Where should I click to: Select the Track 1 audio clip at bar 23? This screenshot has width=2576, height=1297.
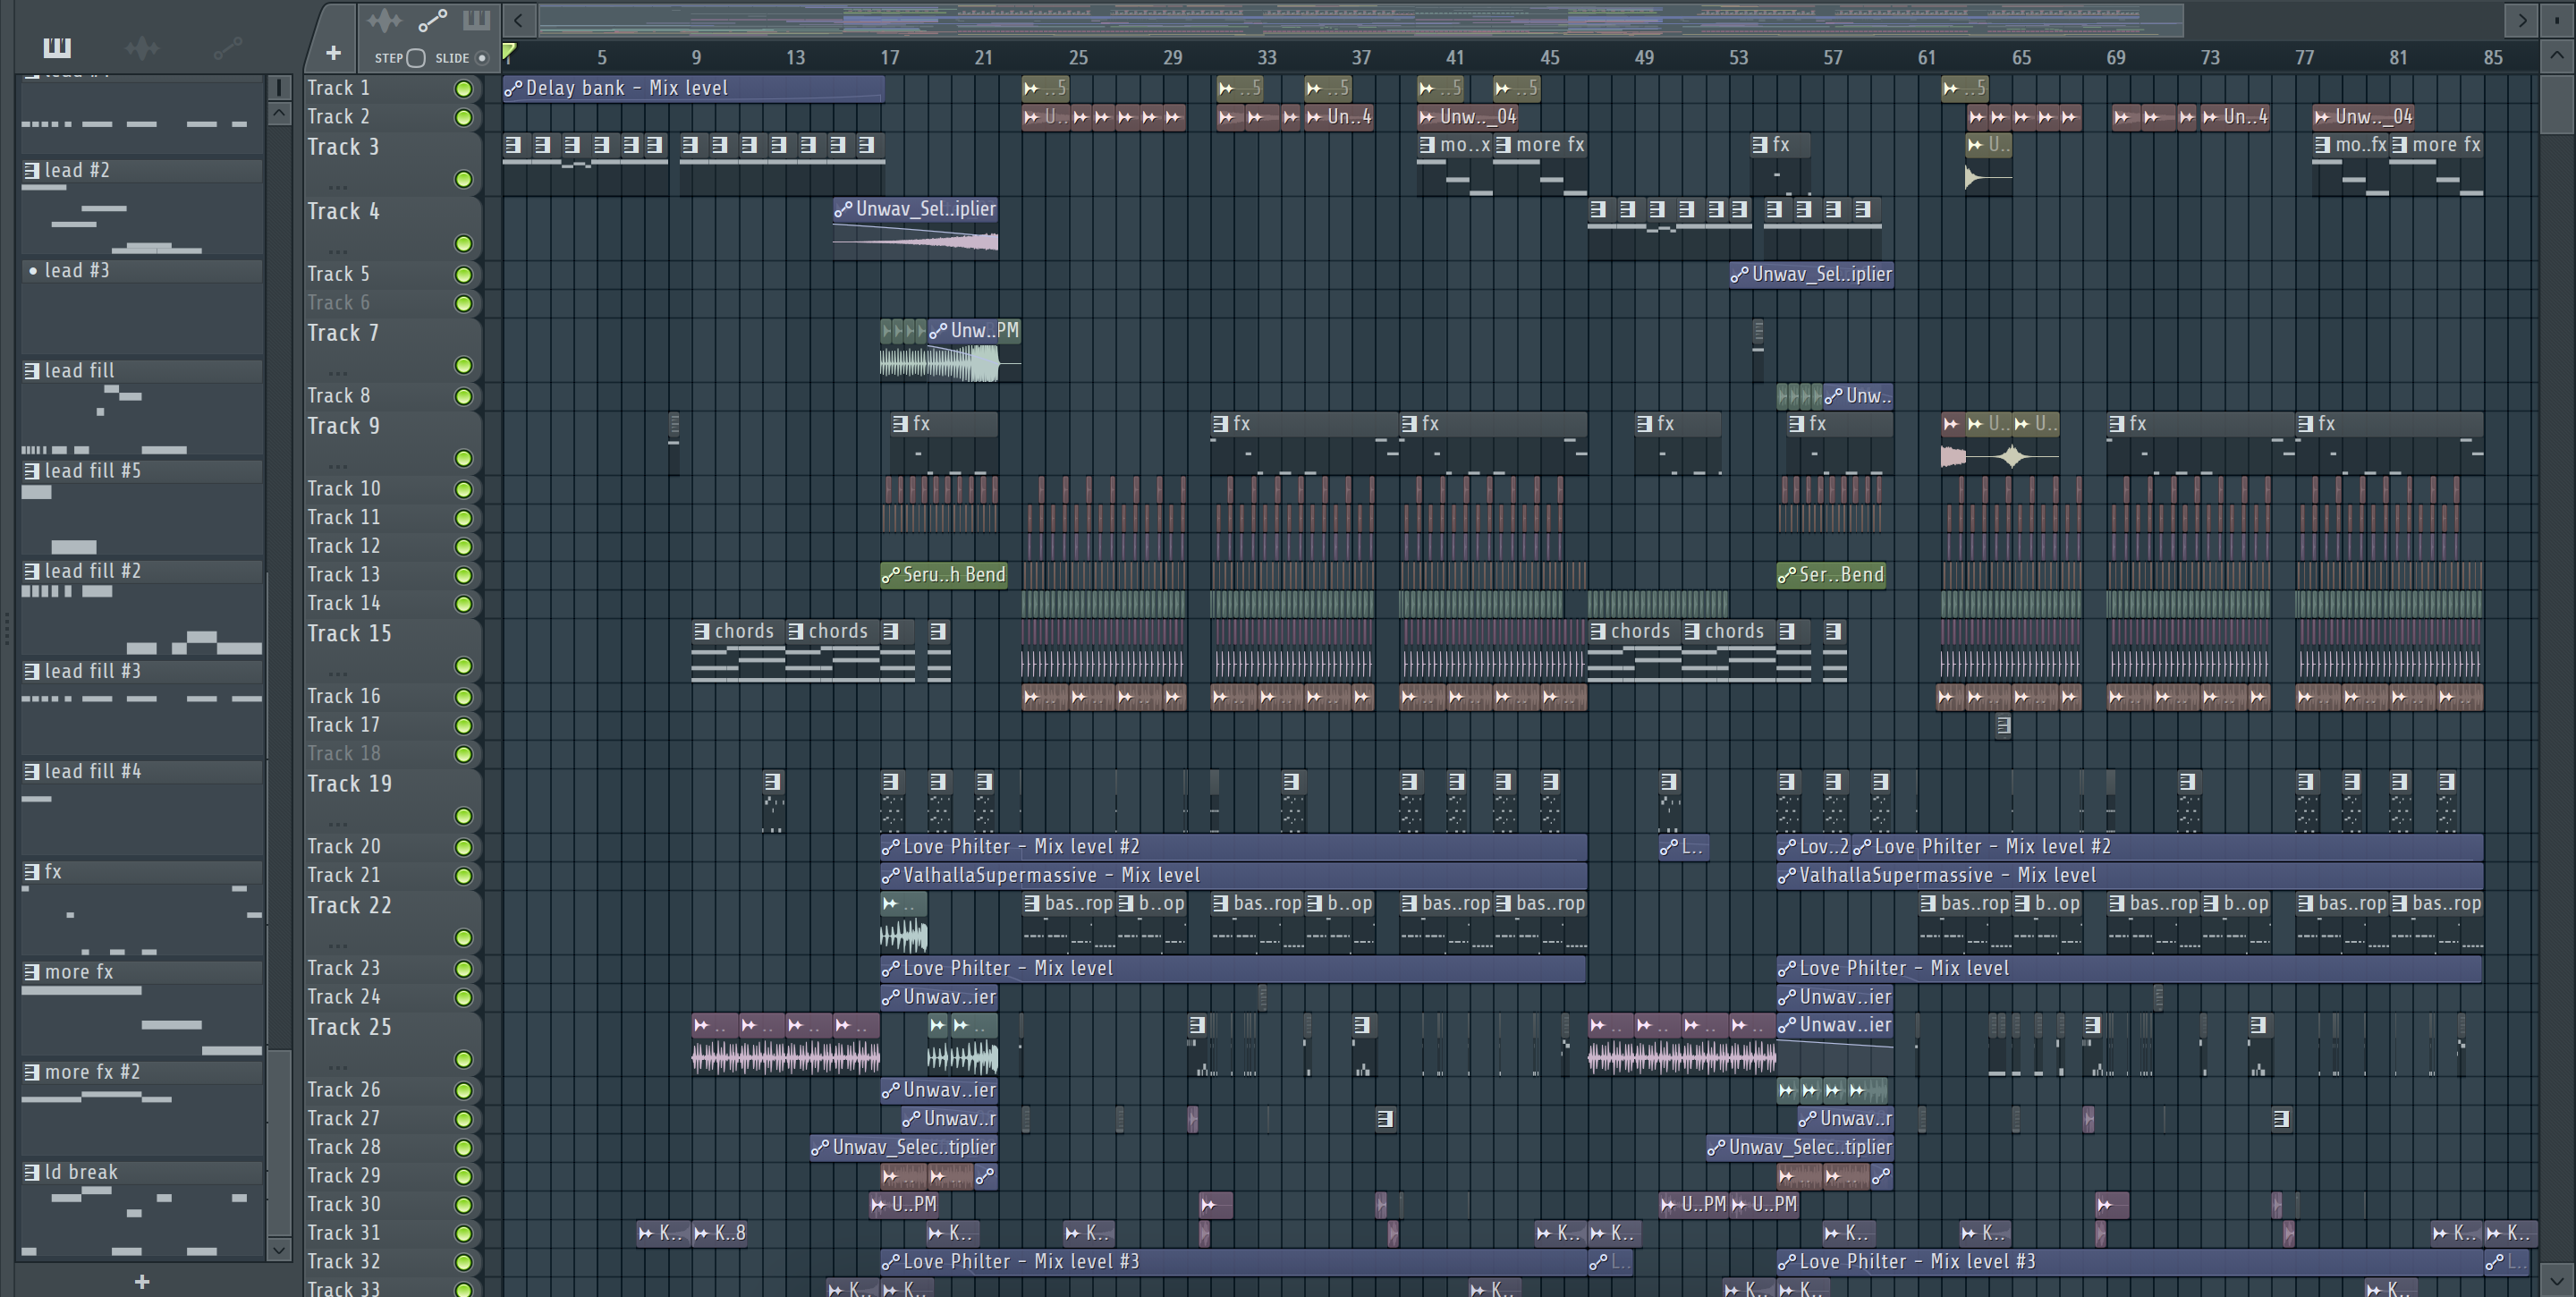[1045, 89]
